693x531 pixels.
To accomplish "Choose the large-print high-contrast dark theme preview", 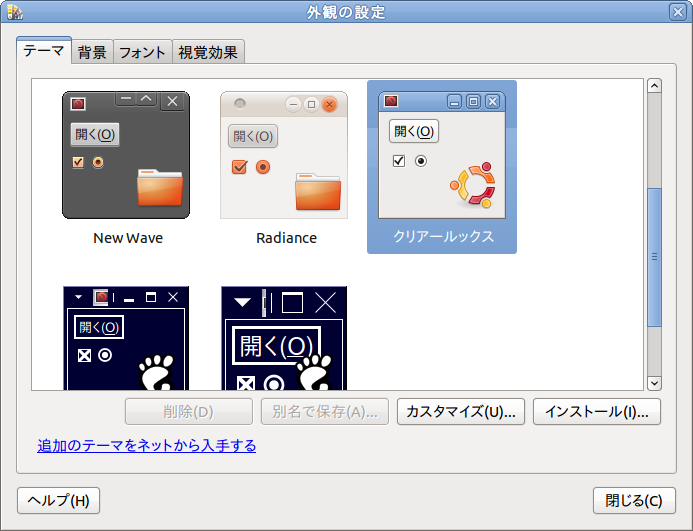I will (x=284, y=338).
